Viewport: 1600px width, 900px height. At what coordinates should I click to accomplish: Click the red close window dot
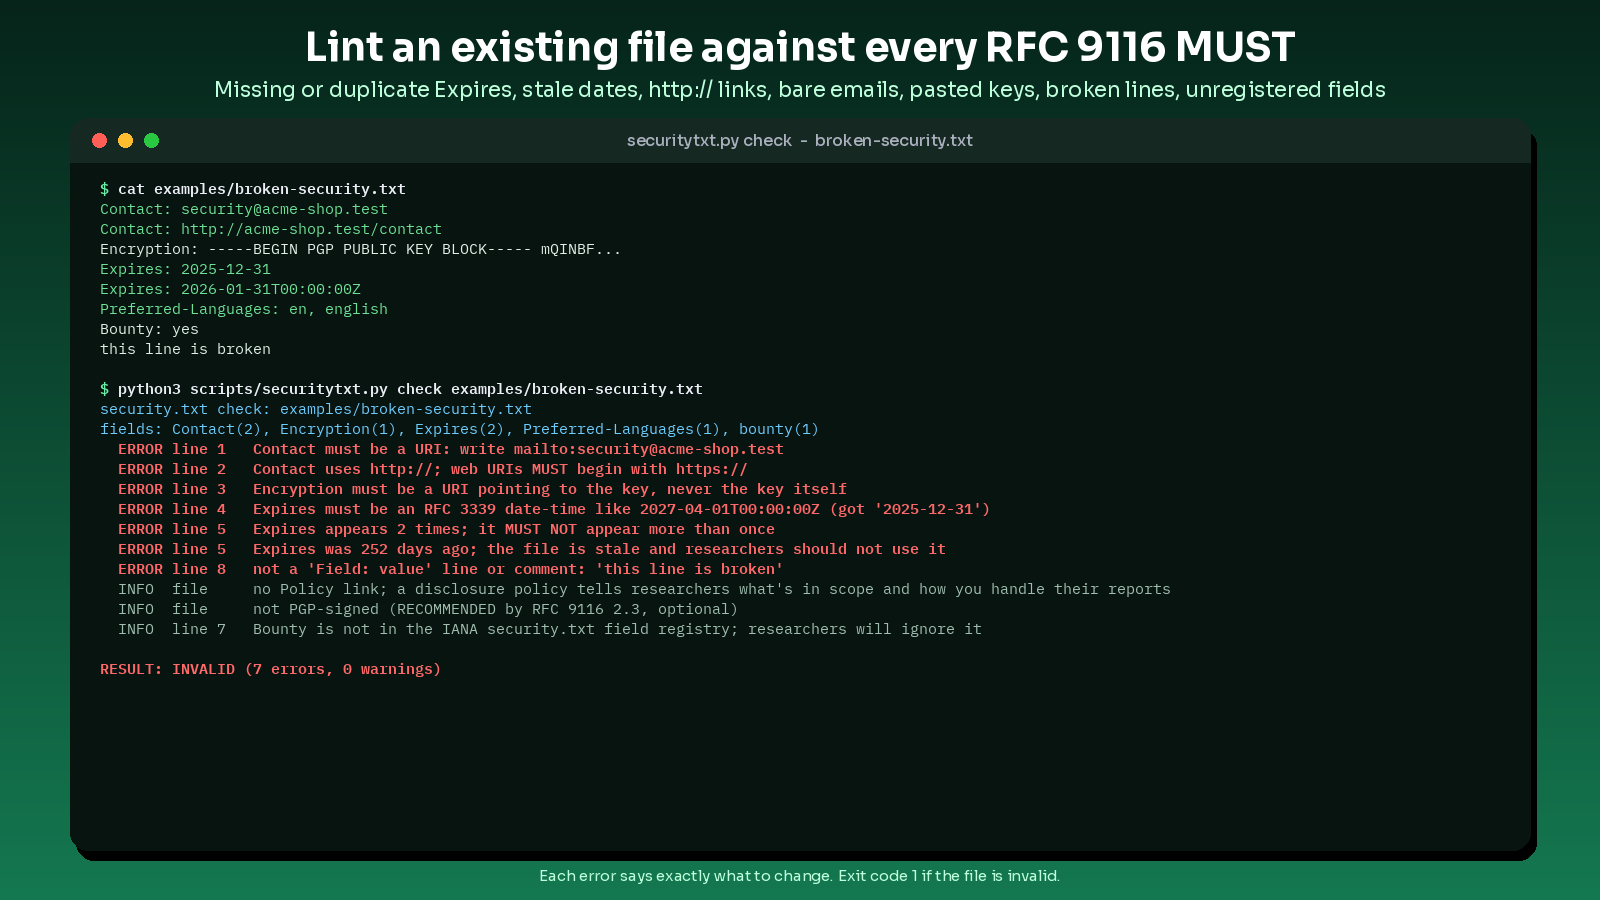pyautogui.click(x=99, y=140)
